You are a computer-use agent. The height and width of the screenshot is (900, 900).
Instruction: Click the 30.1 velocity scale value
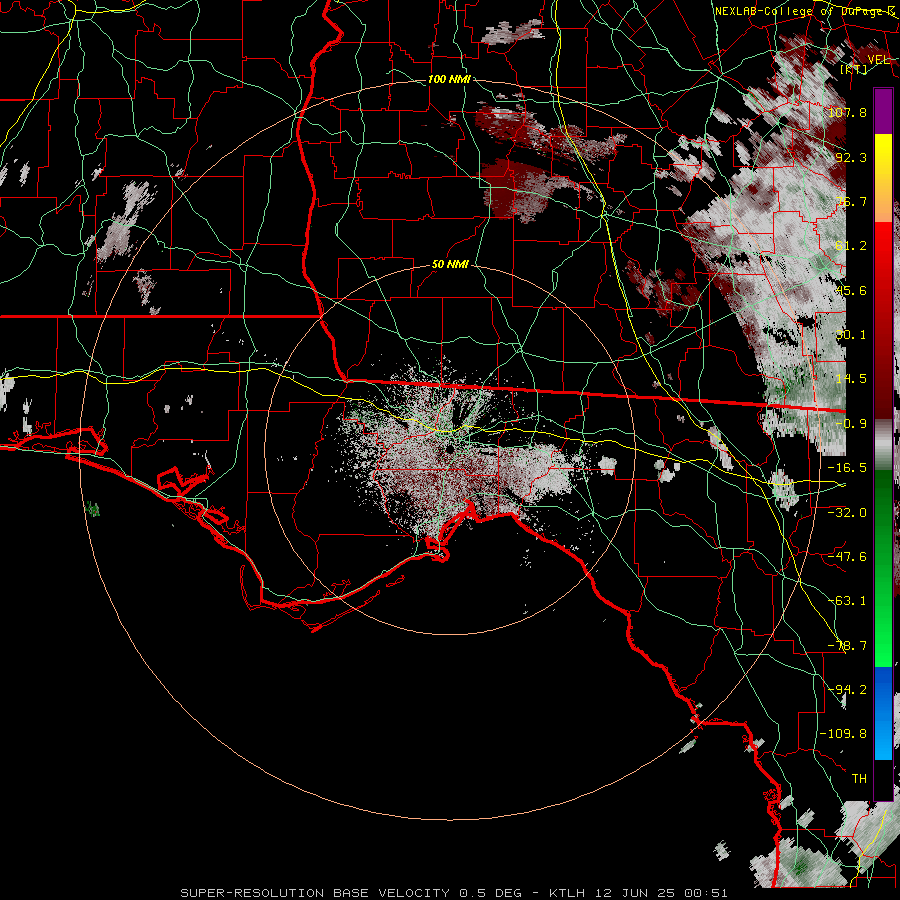coord(851,335)
